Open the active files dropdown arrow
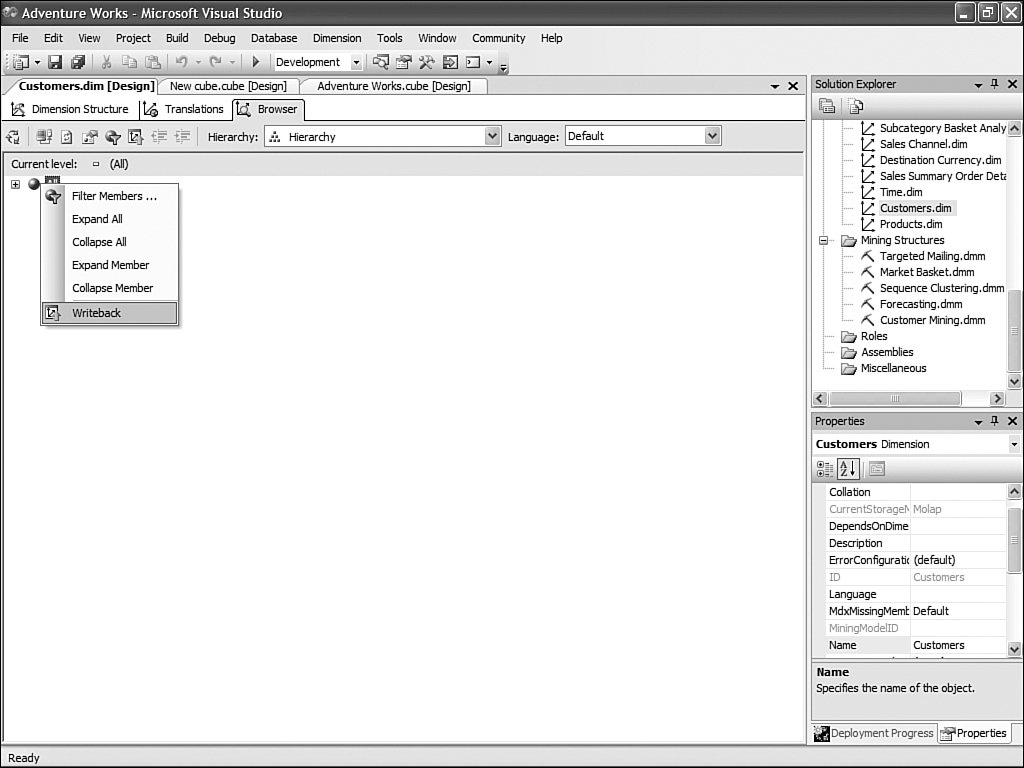Screen dimensions: 1024x768 (775, 86)
